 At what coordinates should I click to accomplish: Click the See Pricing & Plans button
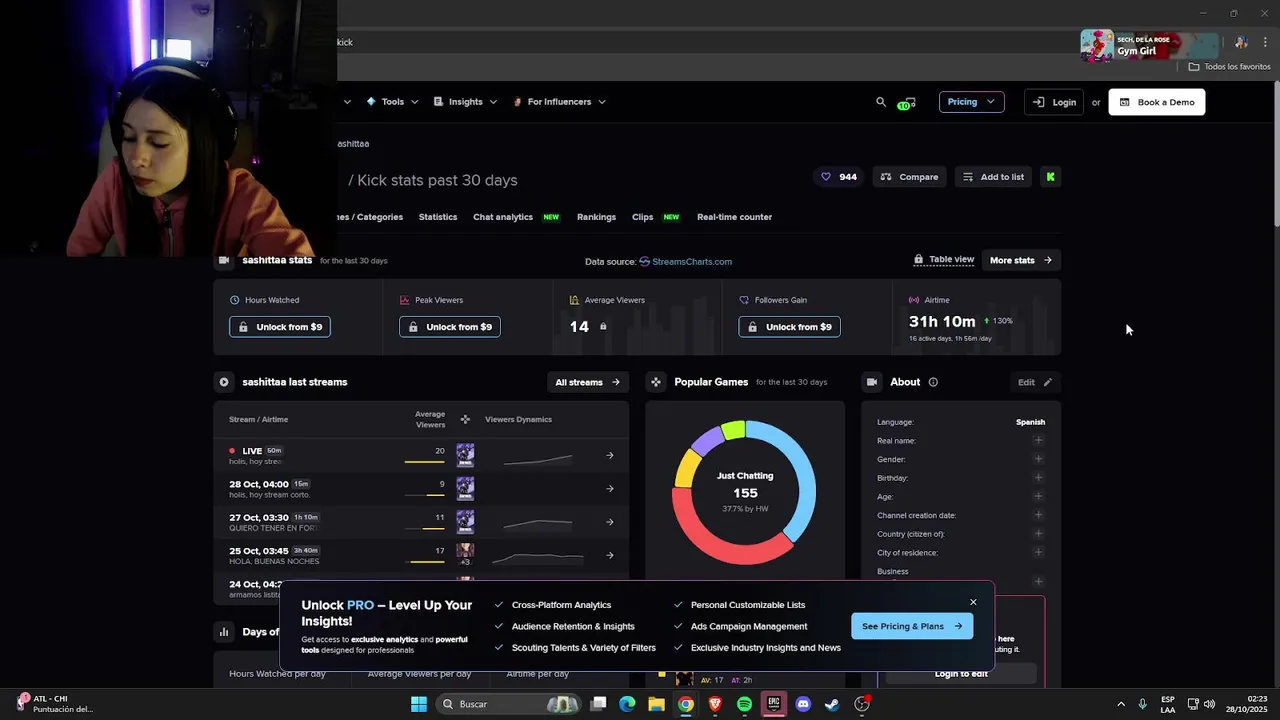[x=912, y=626]
